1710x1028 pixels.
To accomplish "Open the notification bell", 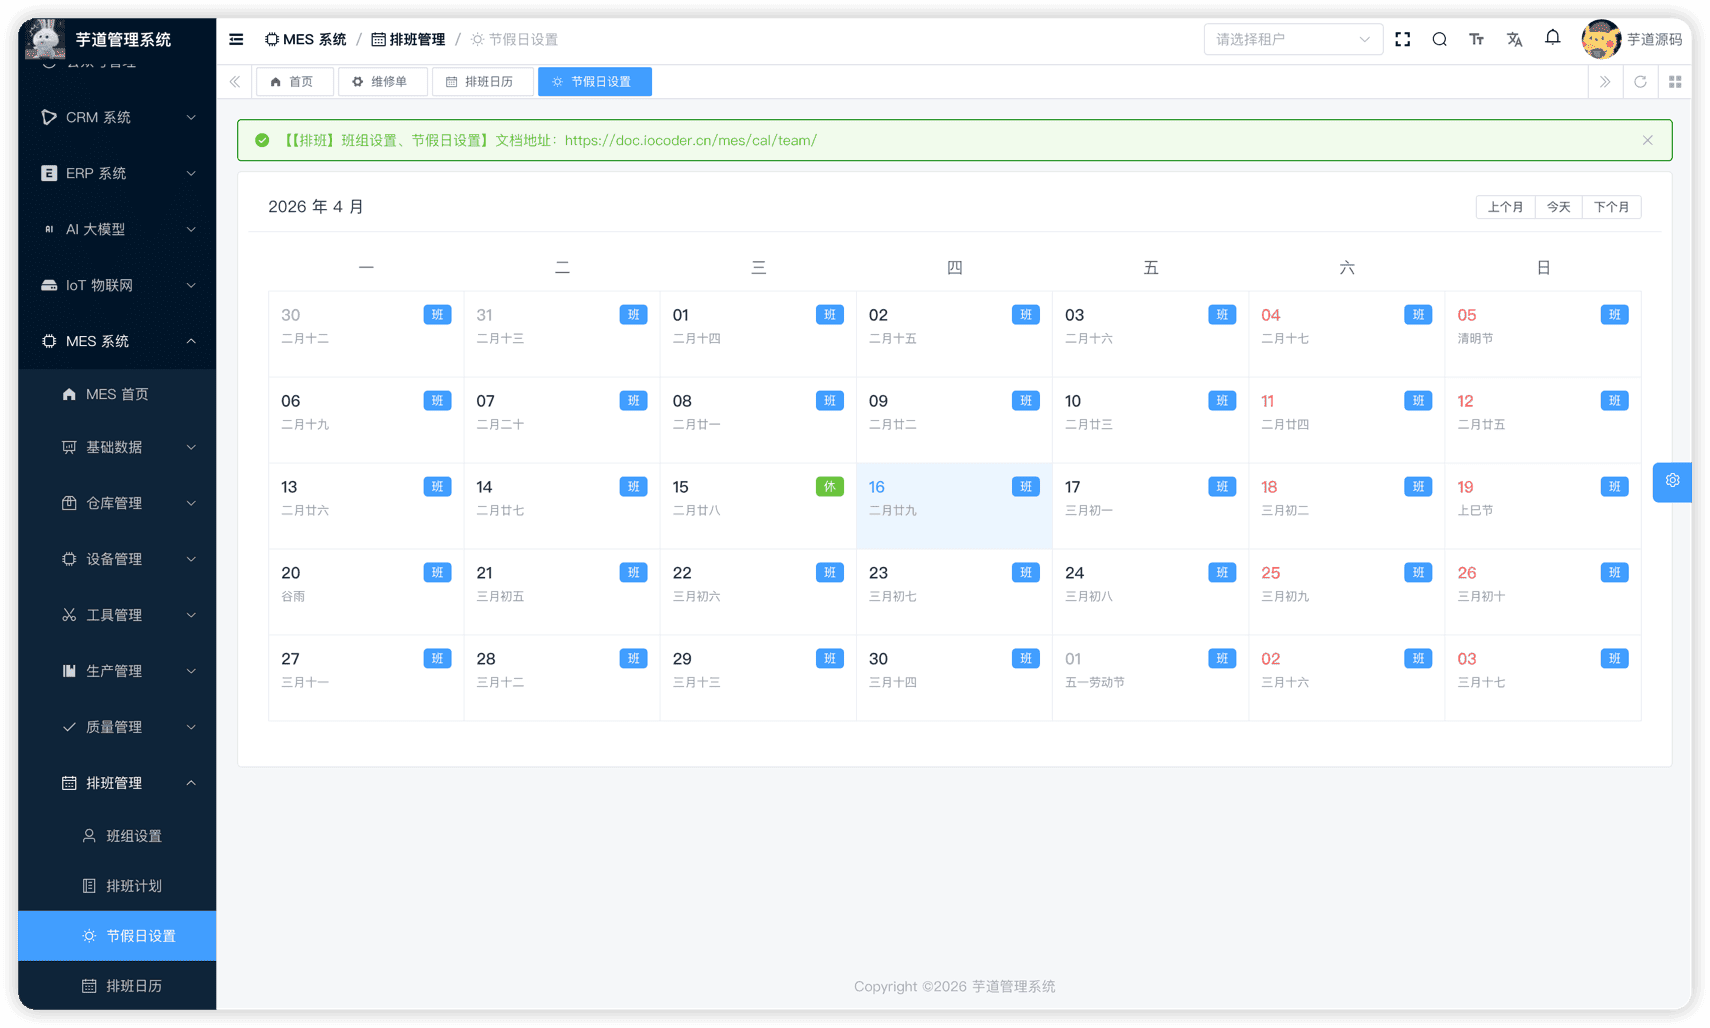I will pos(1552,38).
